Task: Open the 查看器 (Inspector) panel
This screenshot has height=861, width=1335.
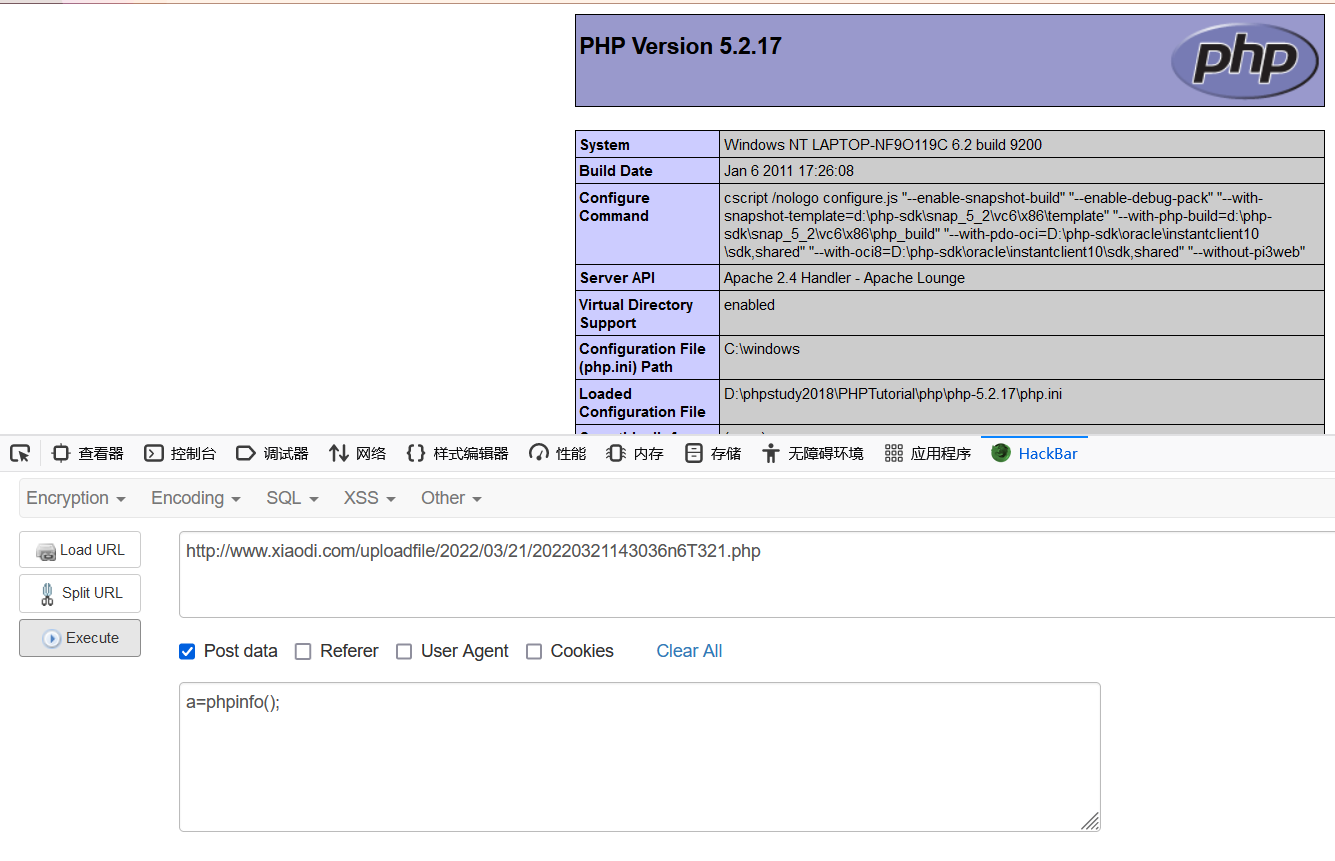Action: click(87, 453)
